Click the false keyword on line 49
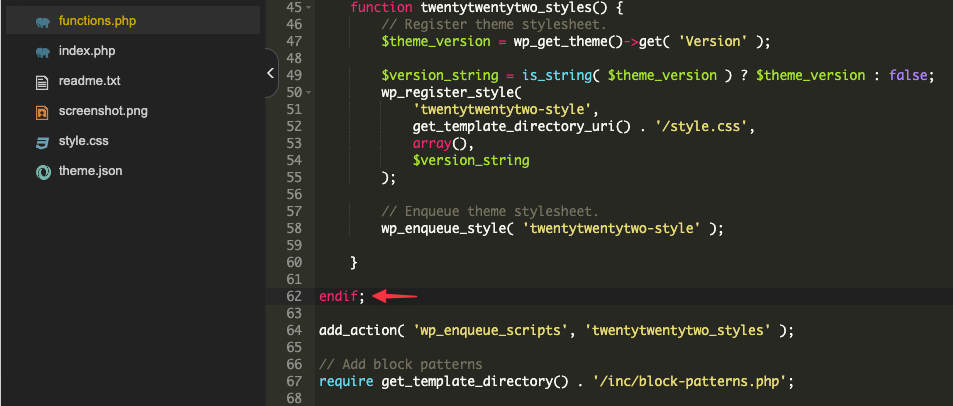Screen dimensions: 953x406 907,75
